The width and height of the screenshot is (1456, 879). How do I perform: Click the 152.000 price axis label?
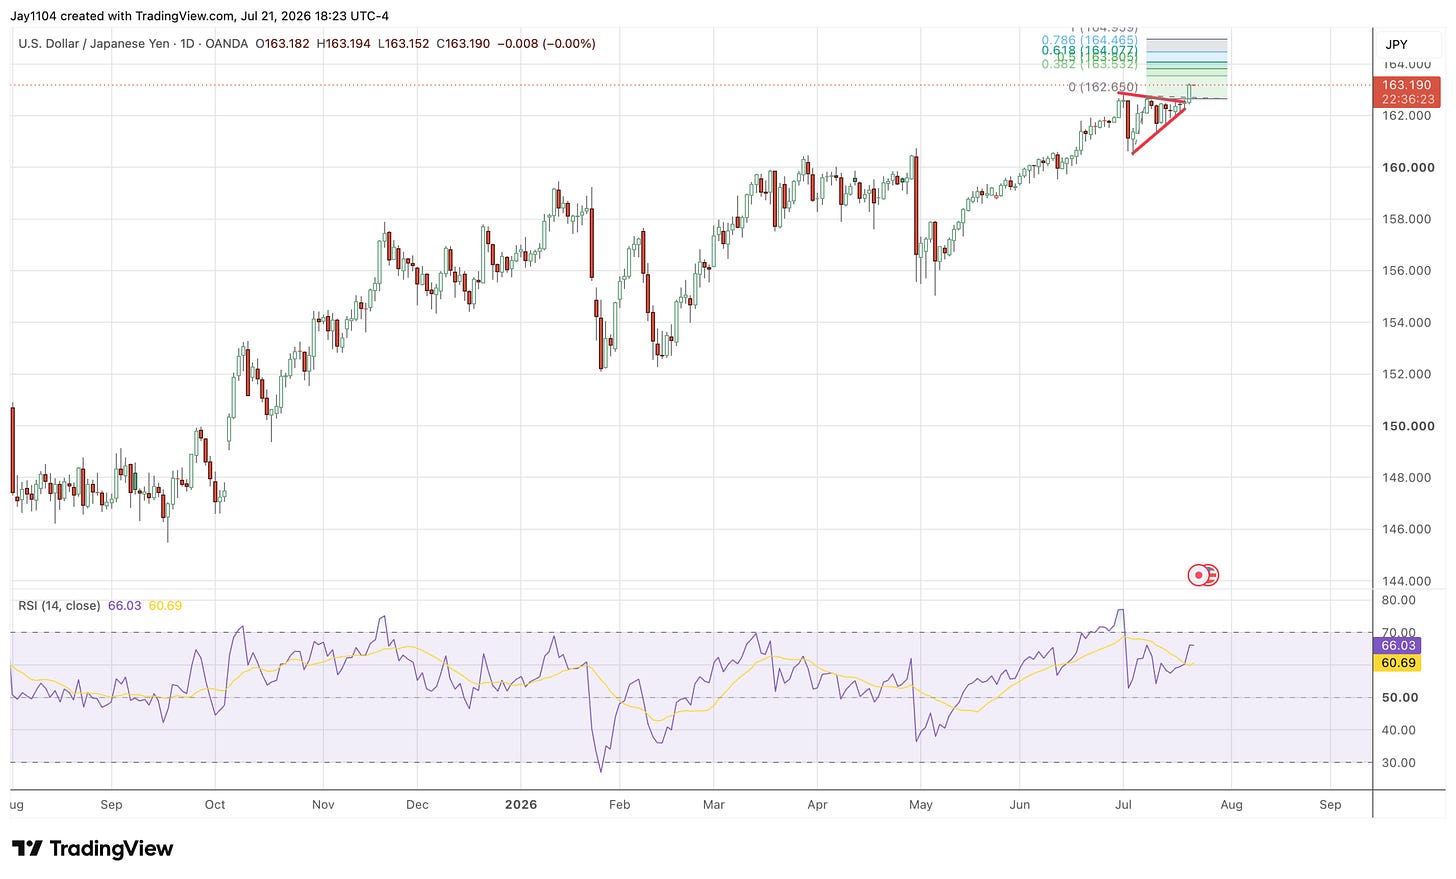(x=1407, y=374)
